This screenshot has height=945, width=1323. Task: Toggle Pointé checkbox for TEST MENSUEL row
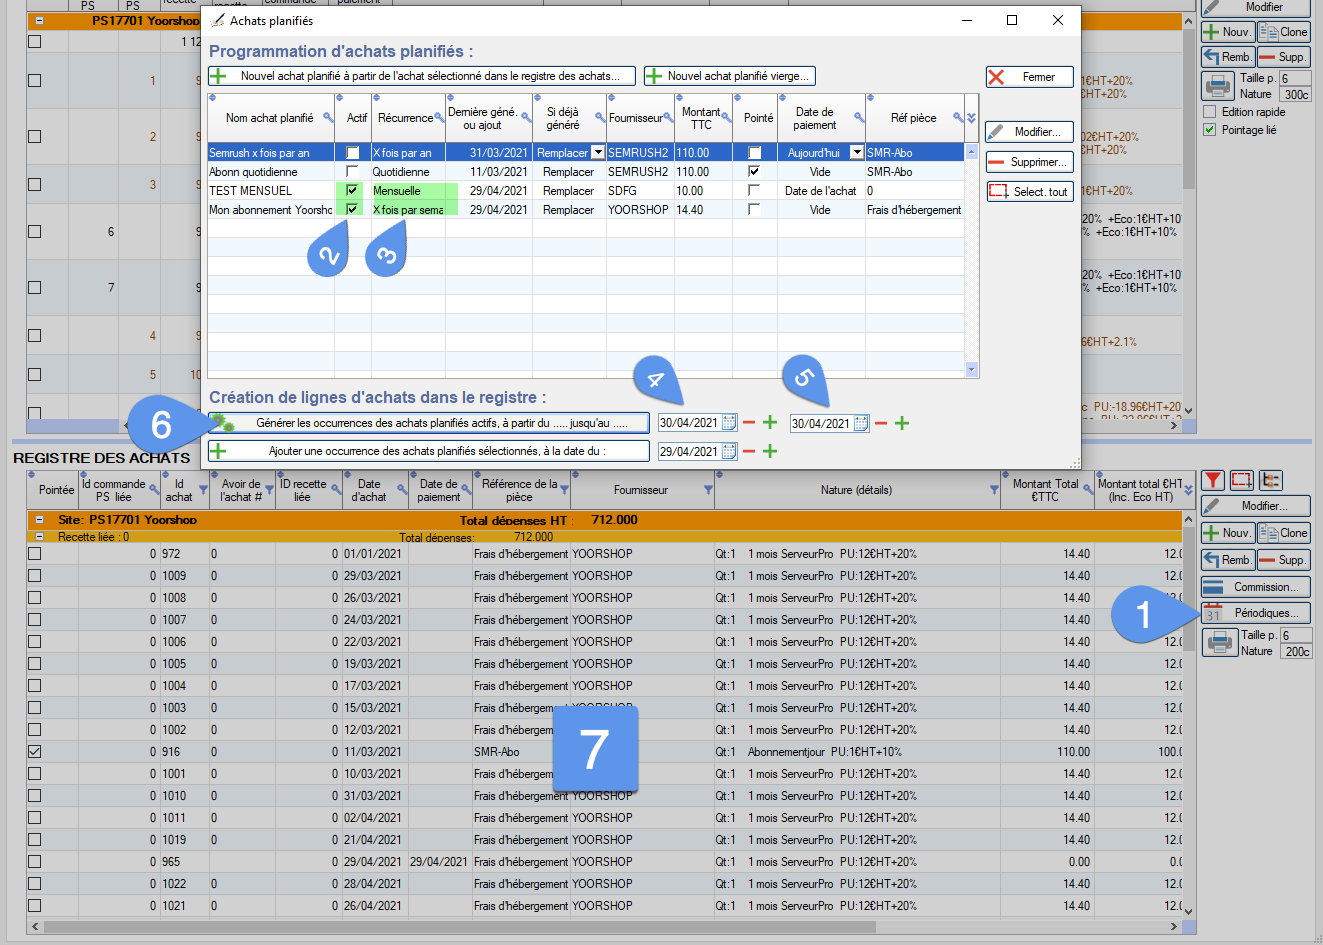pyautogui.click(x=754, y=191)
